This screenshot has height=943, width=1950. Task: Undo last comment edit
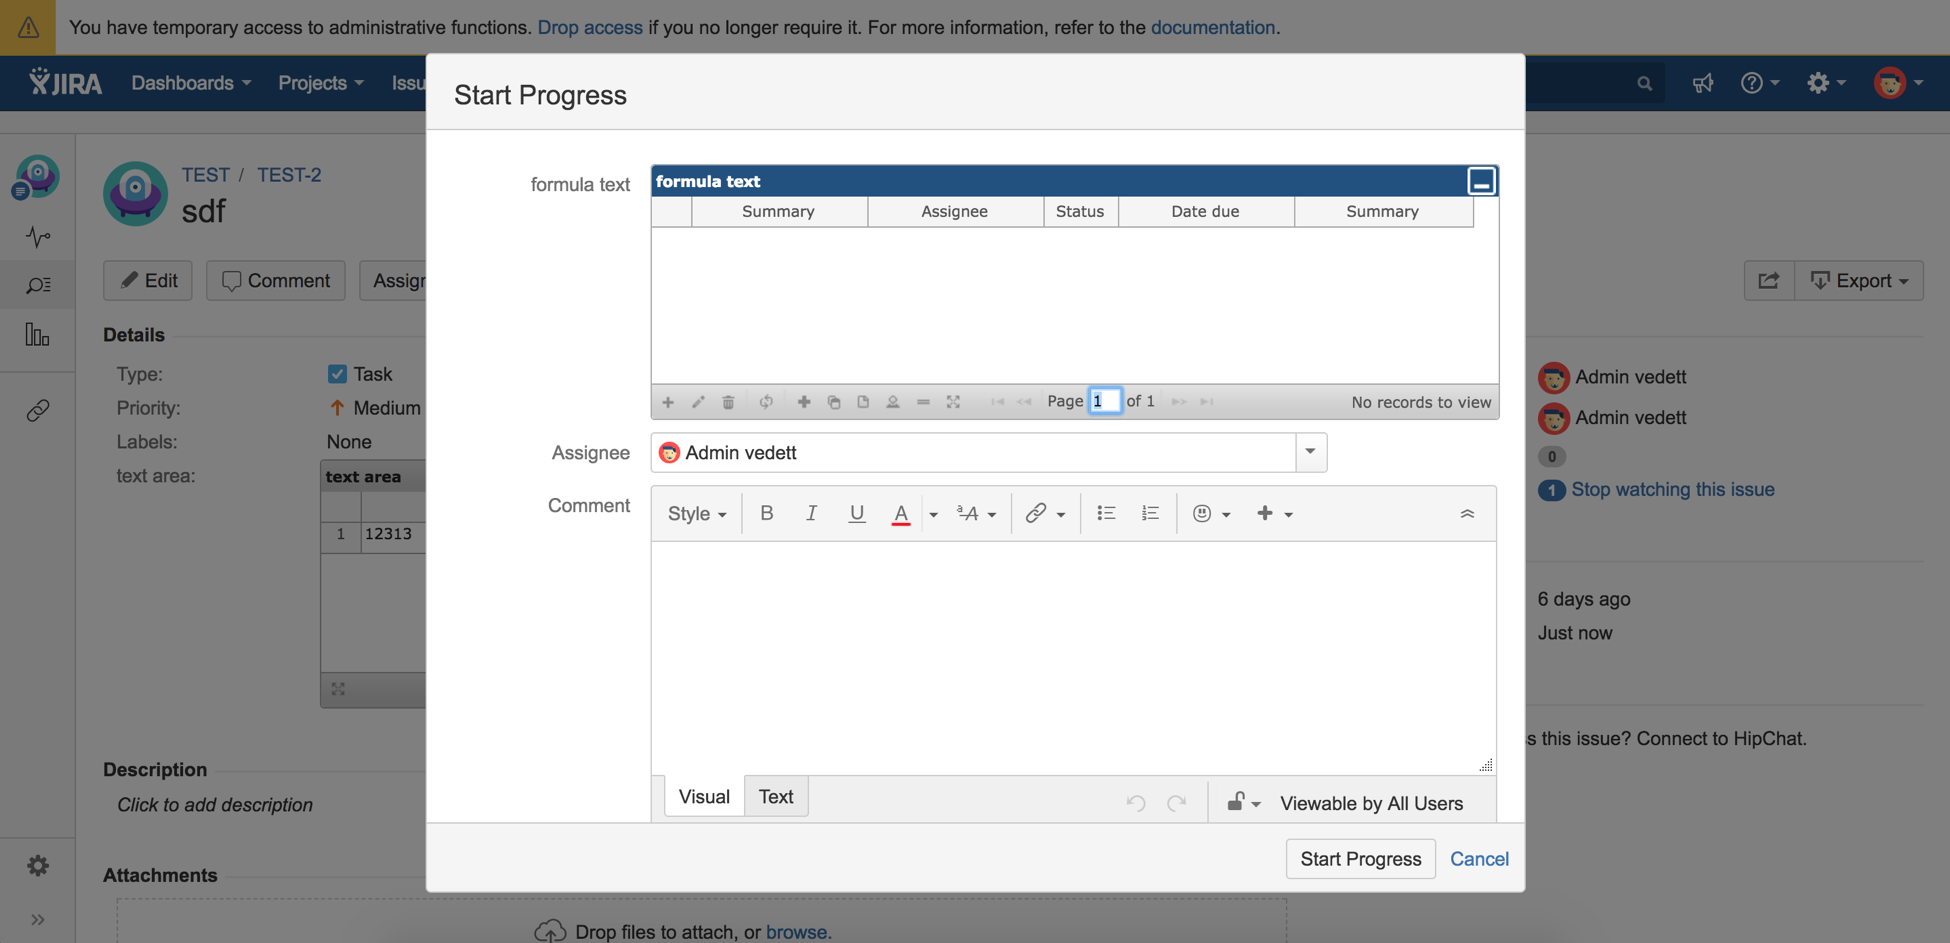tap(1135, 802)
